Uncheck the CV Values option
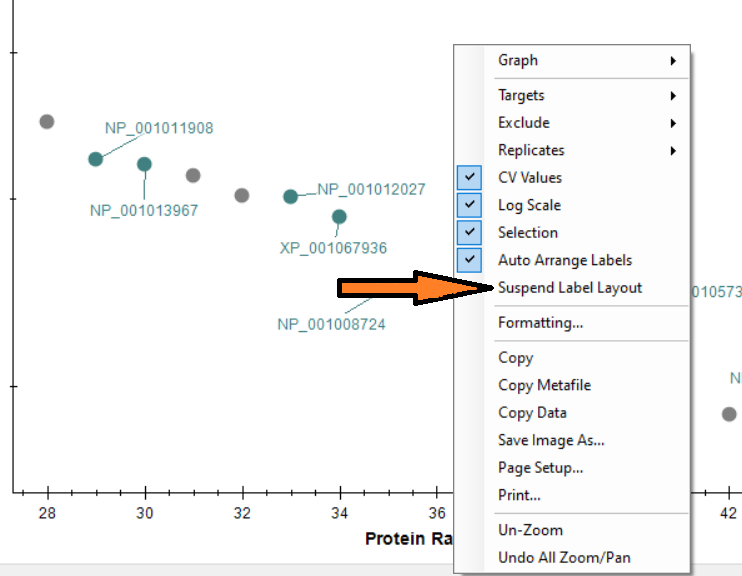The width and height of the screenshot is (742, 576). pyautogui.click(x=530, y=178)
